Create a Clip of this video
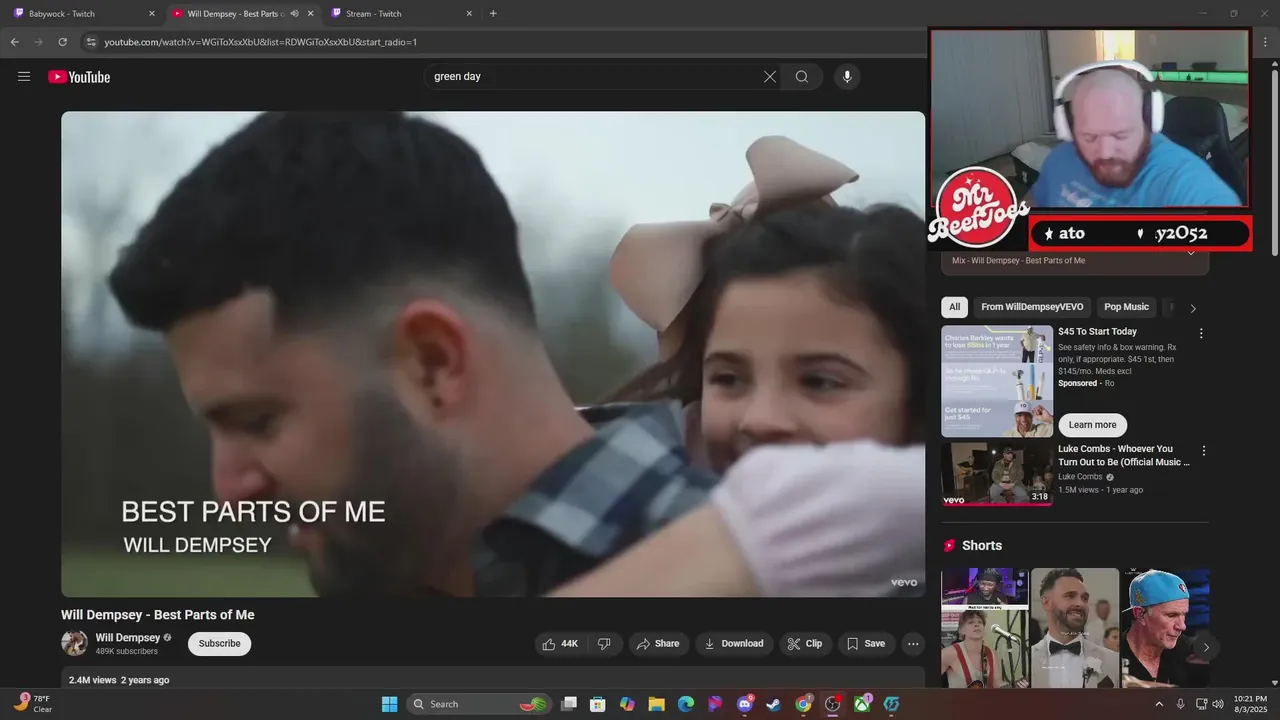 [805, 644]
